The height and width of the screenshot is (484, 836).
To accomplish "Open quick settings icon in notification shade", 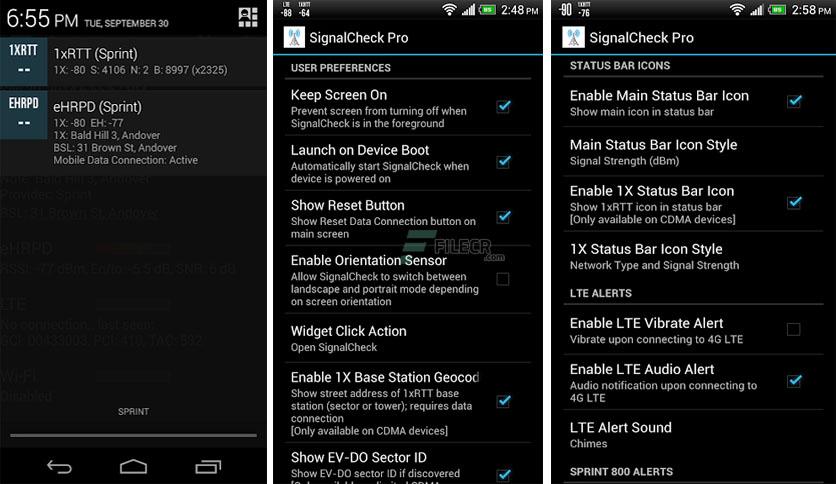I will pyautogui.click(x=248, y=18).
